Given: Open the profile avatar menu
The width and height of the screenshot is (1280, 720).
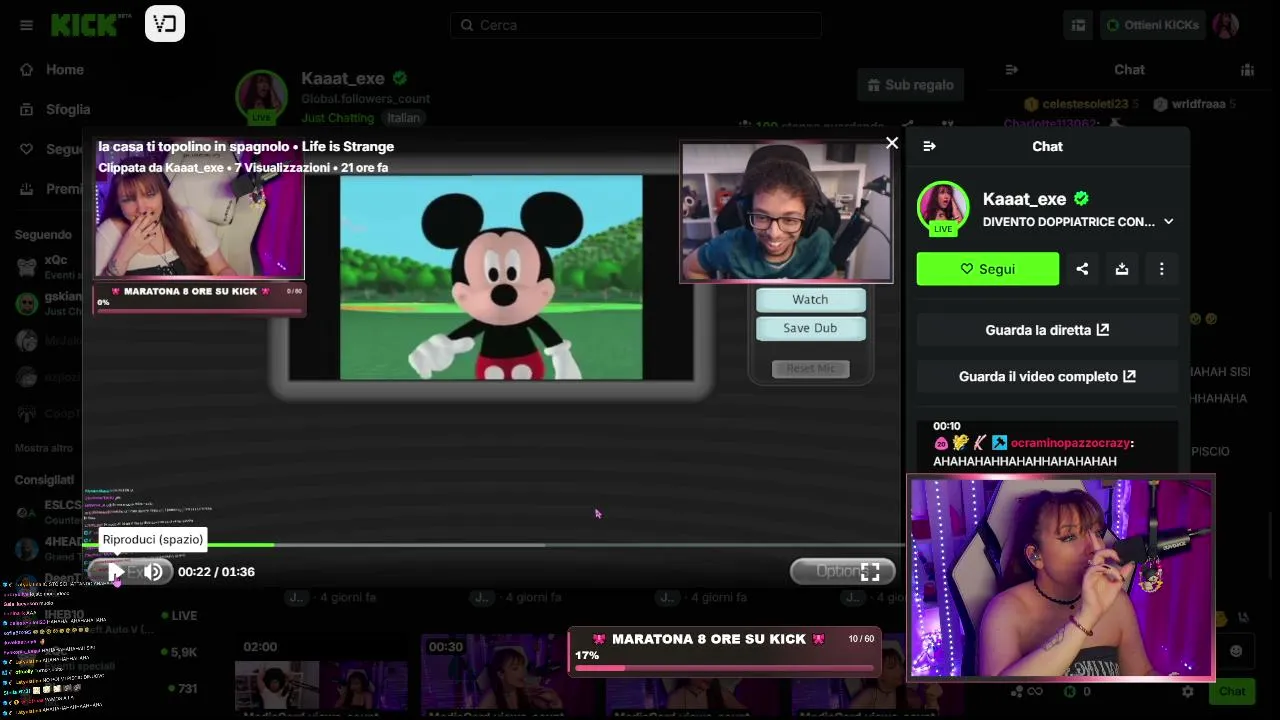Looking at the screenshot, I should pyautogui.click(x=1226, y=25).
